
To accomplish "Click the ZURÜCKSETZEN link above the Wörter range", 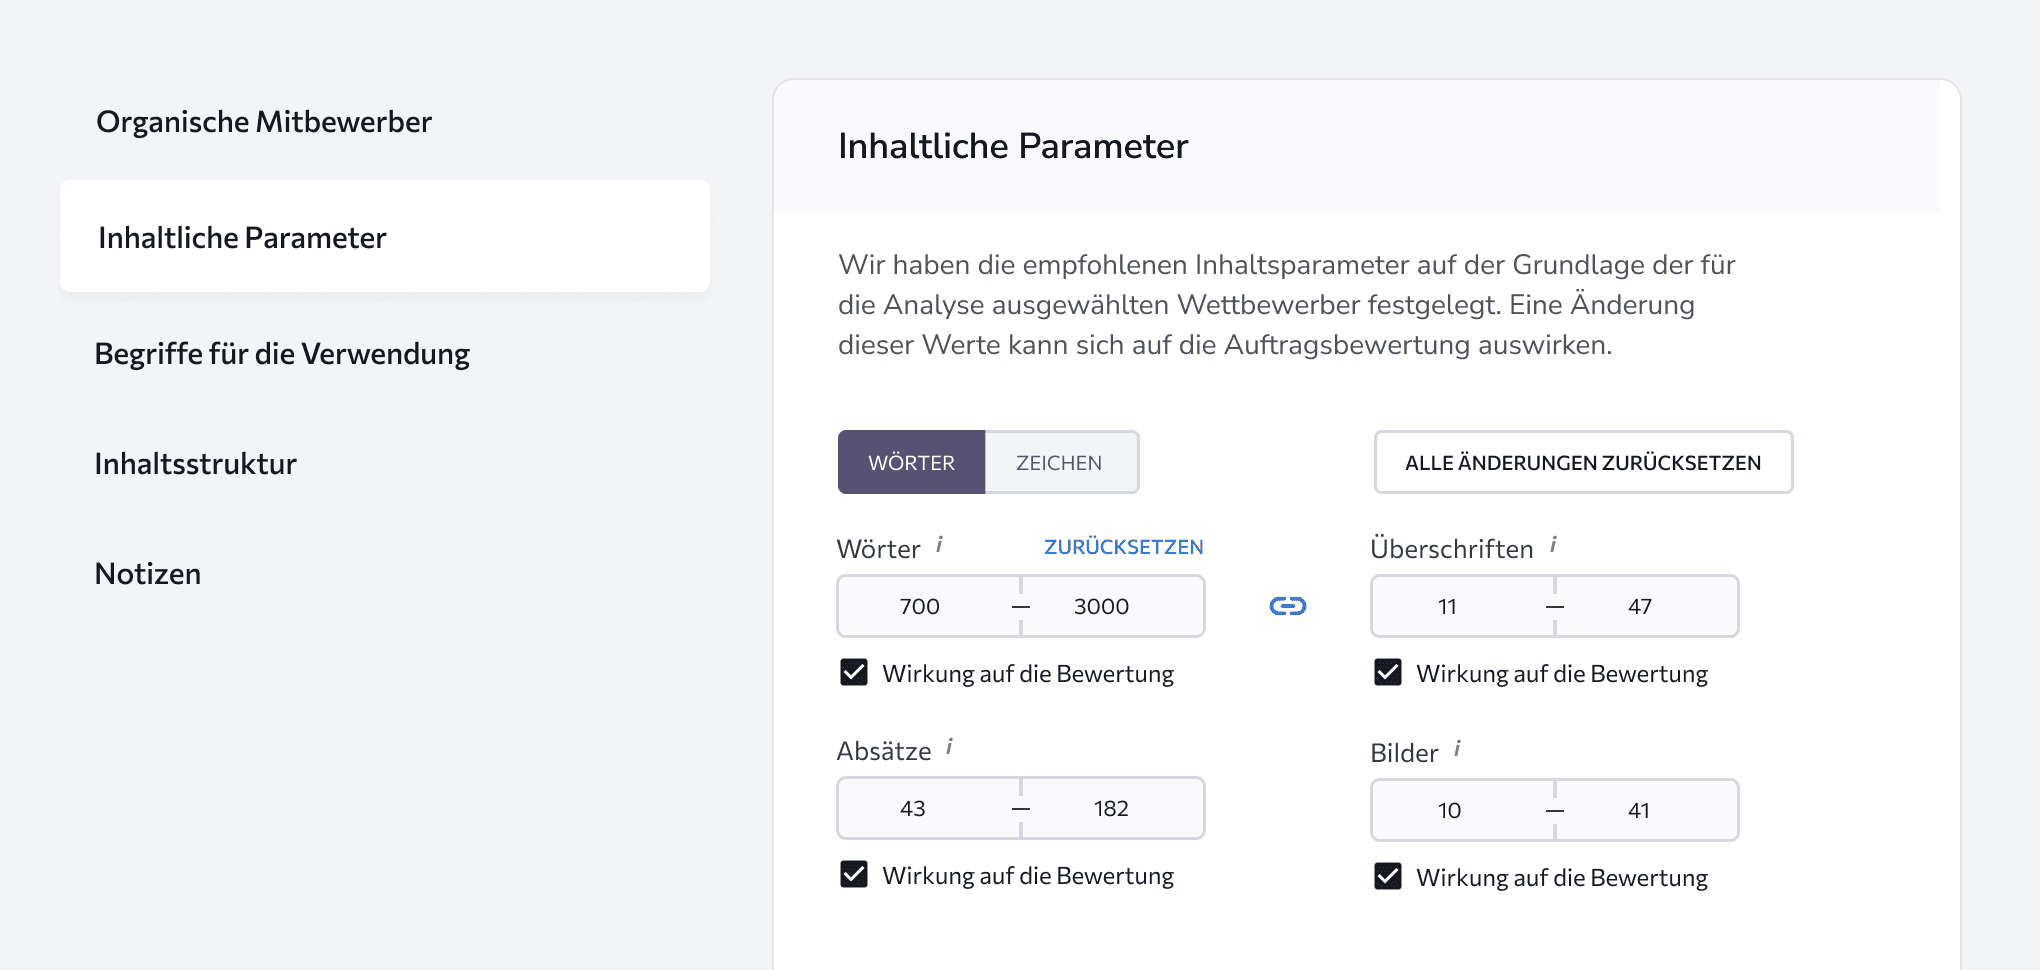I will click(x=1122, y=546).
